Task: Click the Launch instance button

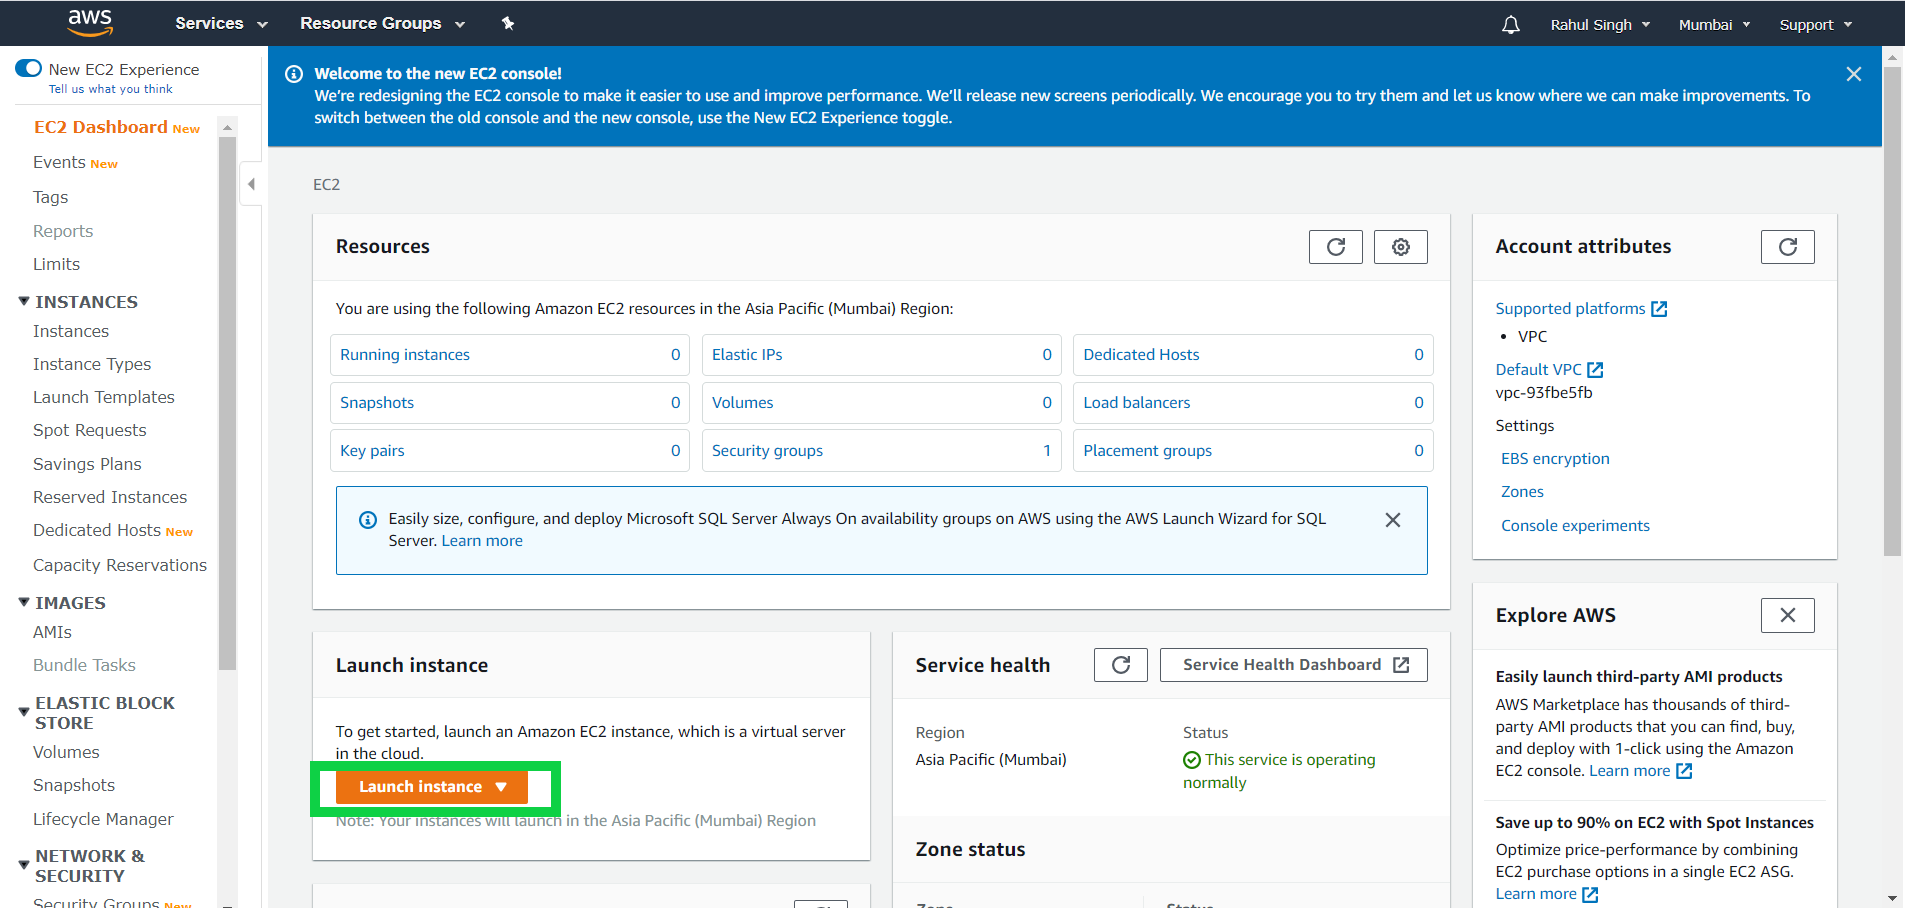Action: click(x=420, y=787)
